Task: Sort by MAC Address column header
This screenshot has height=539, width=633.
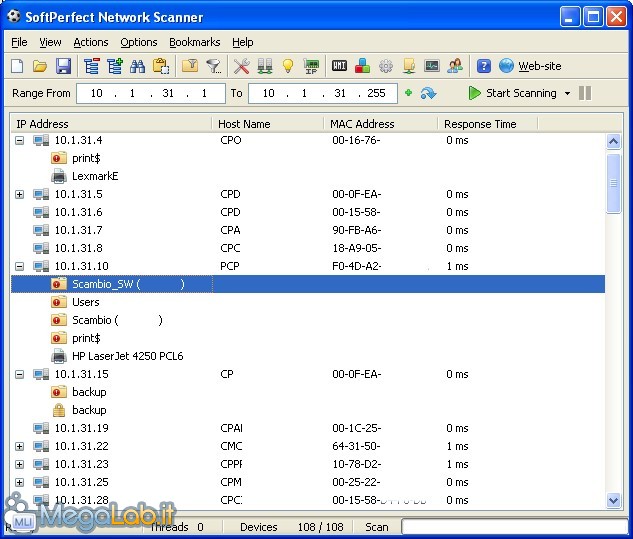Action: (381, 124)
